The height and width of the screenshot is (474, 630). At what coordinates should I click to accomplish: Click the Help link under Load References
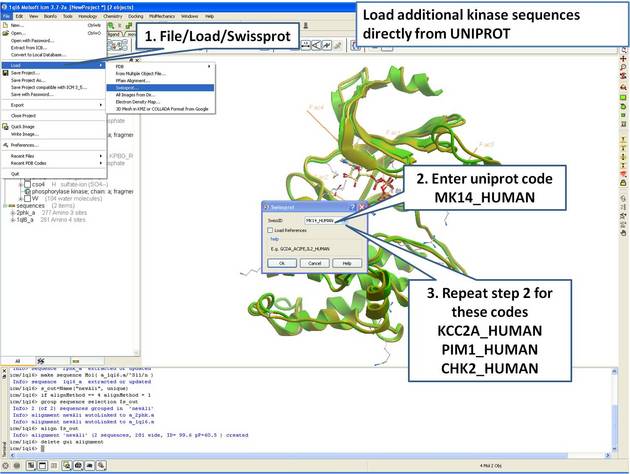274,239
